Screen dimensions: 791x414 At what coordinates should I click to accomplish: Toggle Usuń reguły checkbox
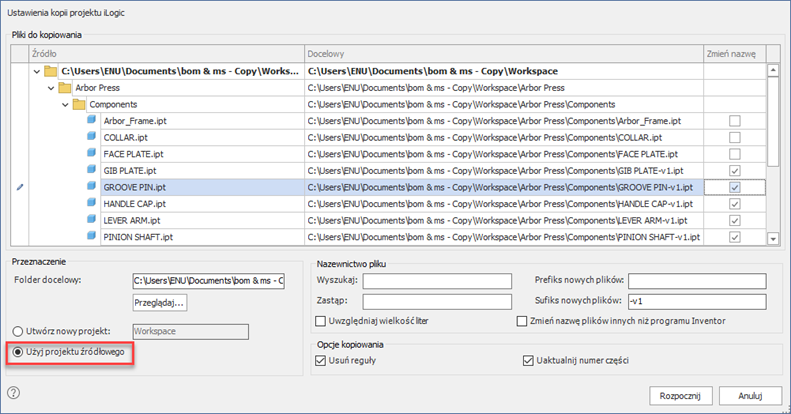click(321, 361)
